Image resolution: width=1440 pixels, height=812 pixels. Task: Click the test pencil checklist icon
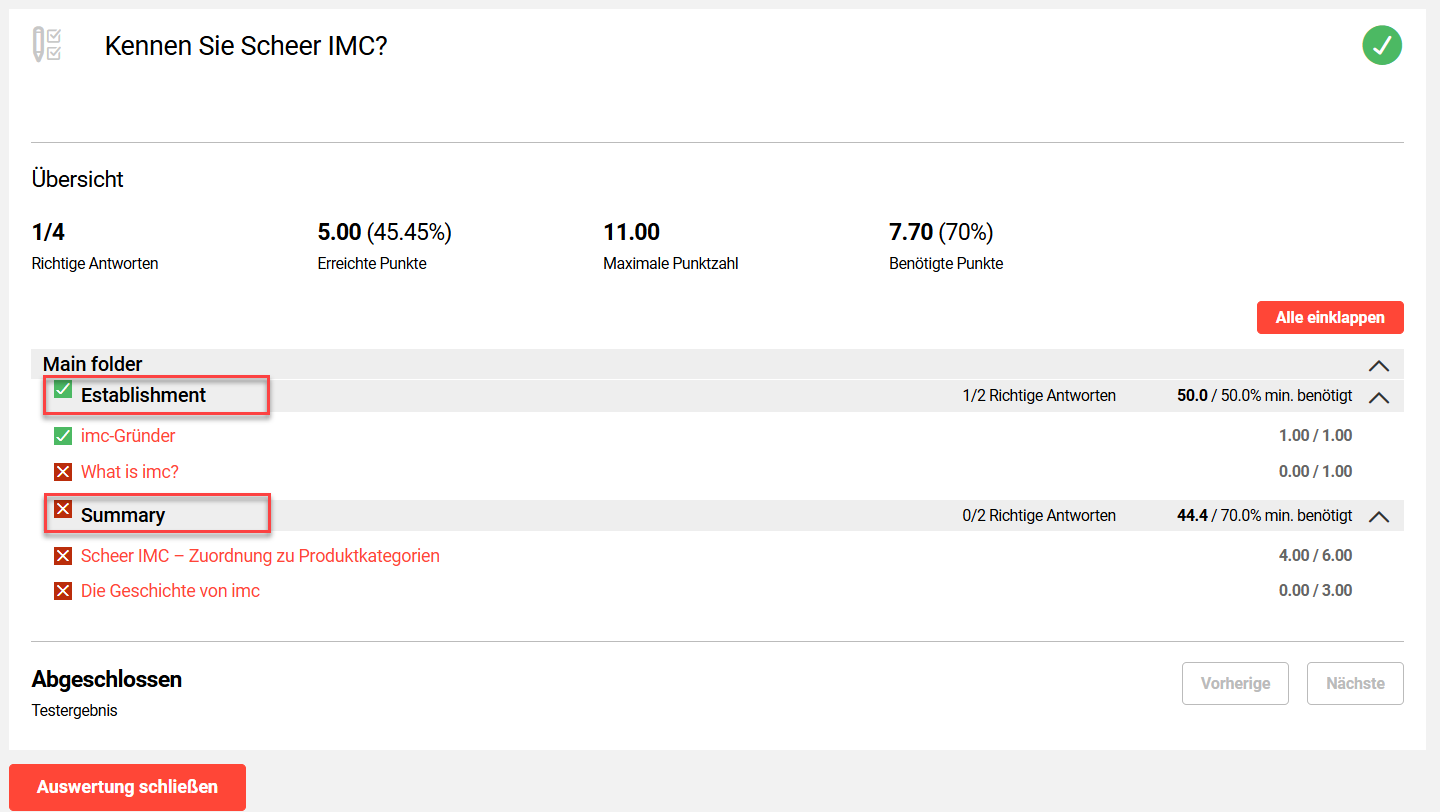47,45
